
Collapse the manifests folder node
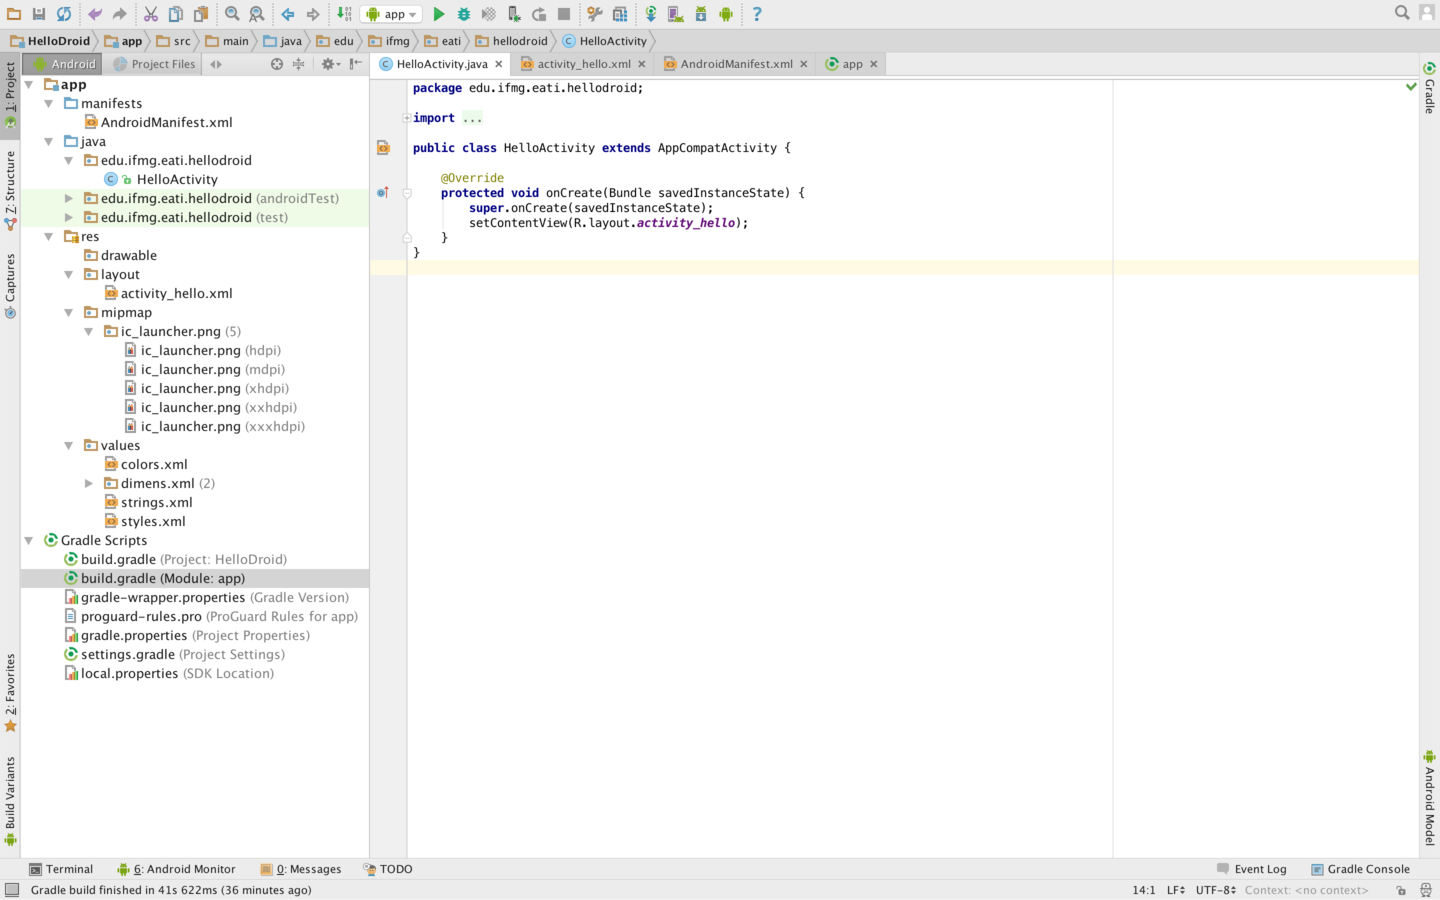tap(49, 104)
